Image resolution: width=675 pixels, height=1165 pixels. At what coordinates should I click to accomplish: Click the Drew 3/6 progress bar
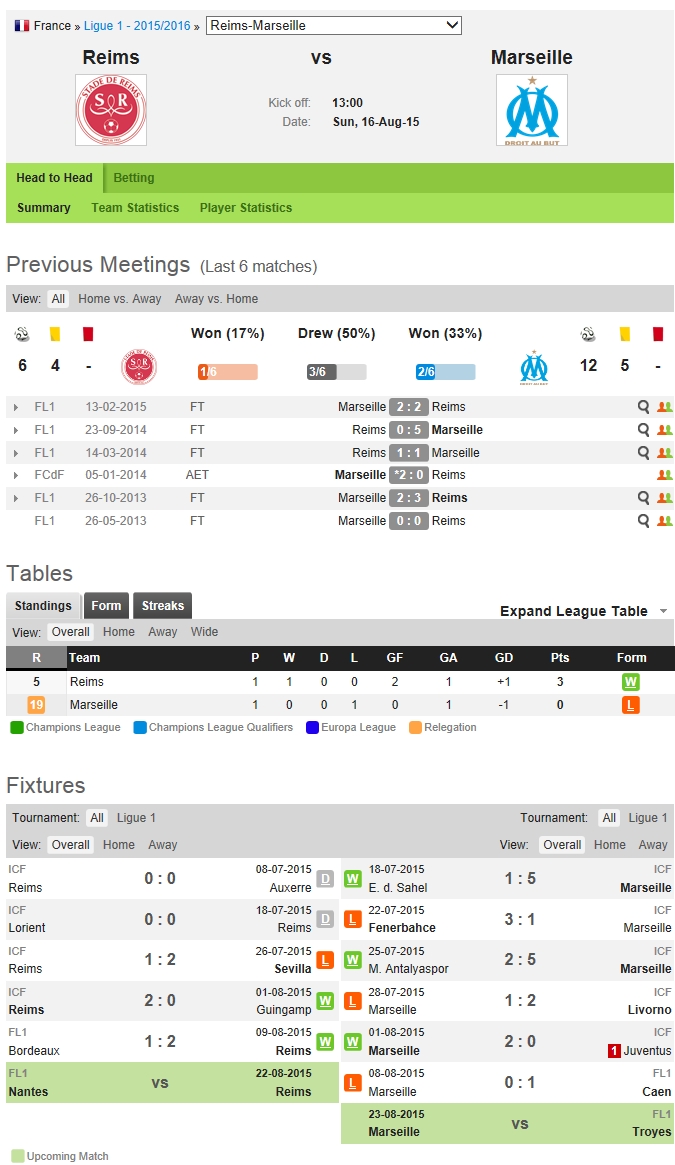336,372
